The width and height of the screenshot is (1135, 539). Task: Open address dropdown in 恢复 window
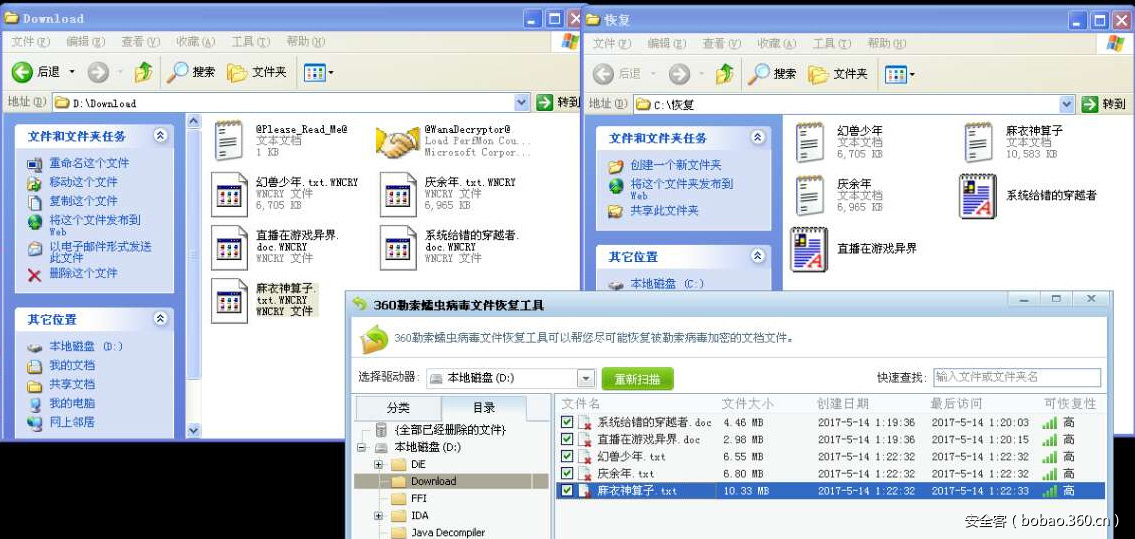point(1066,104)
